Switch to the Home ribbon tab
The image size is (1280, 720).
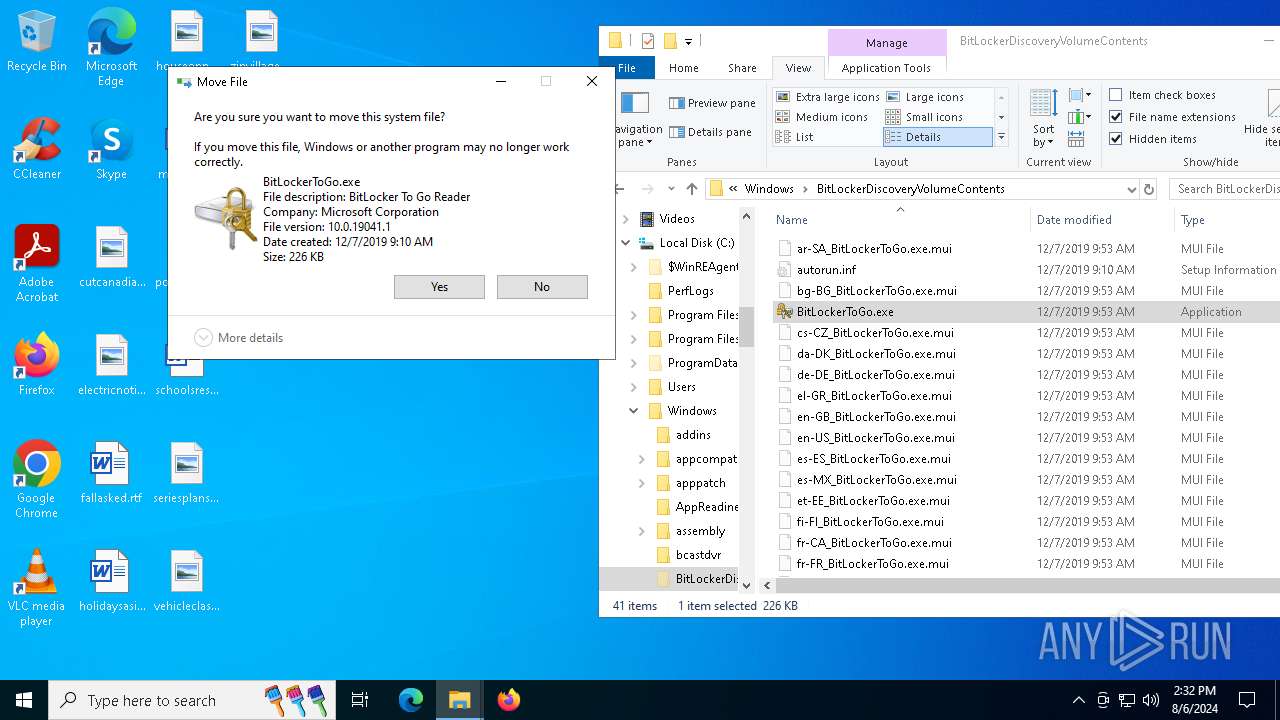[684, 68]
